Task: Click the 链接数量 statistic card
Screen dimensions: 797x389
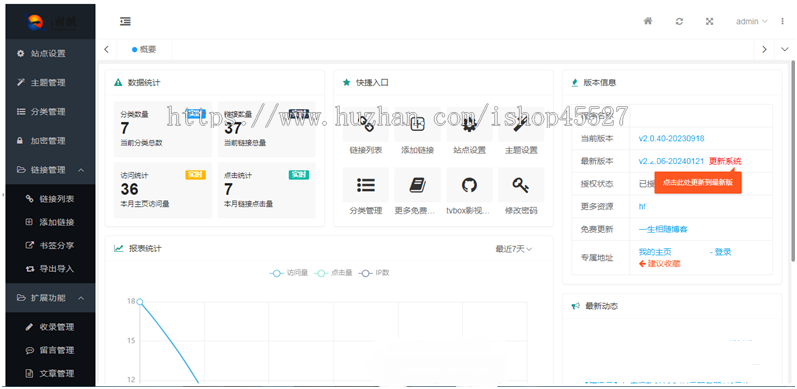Action: click(x=266, y=129)
